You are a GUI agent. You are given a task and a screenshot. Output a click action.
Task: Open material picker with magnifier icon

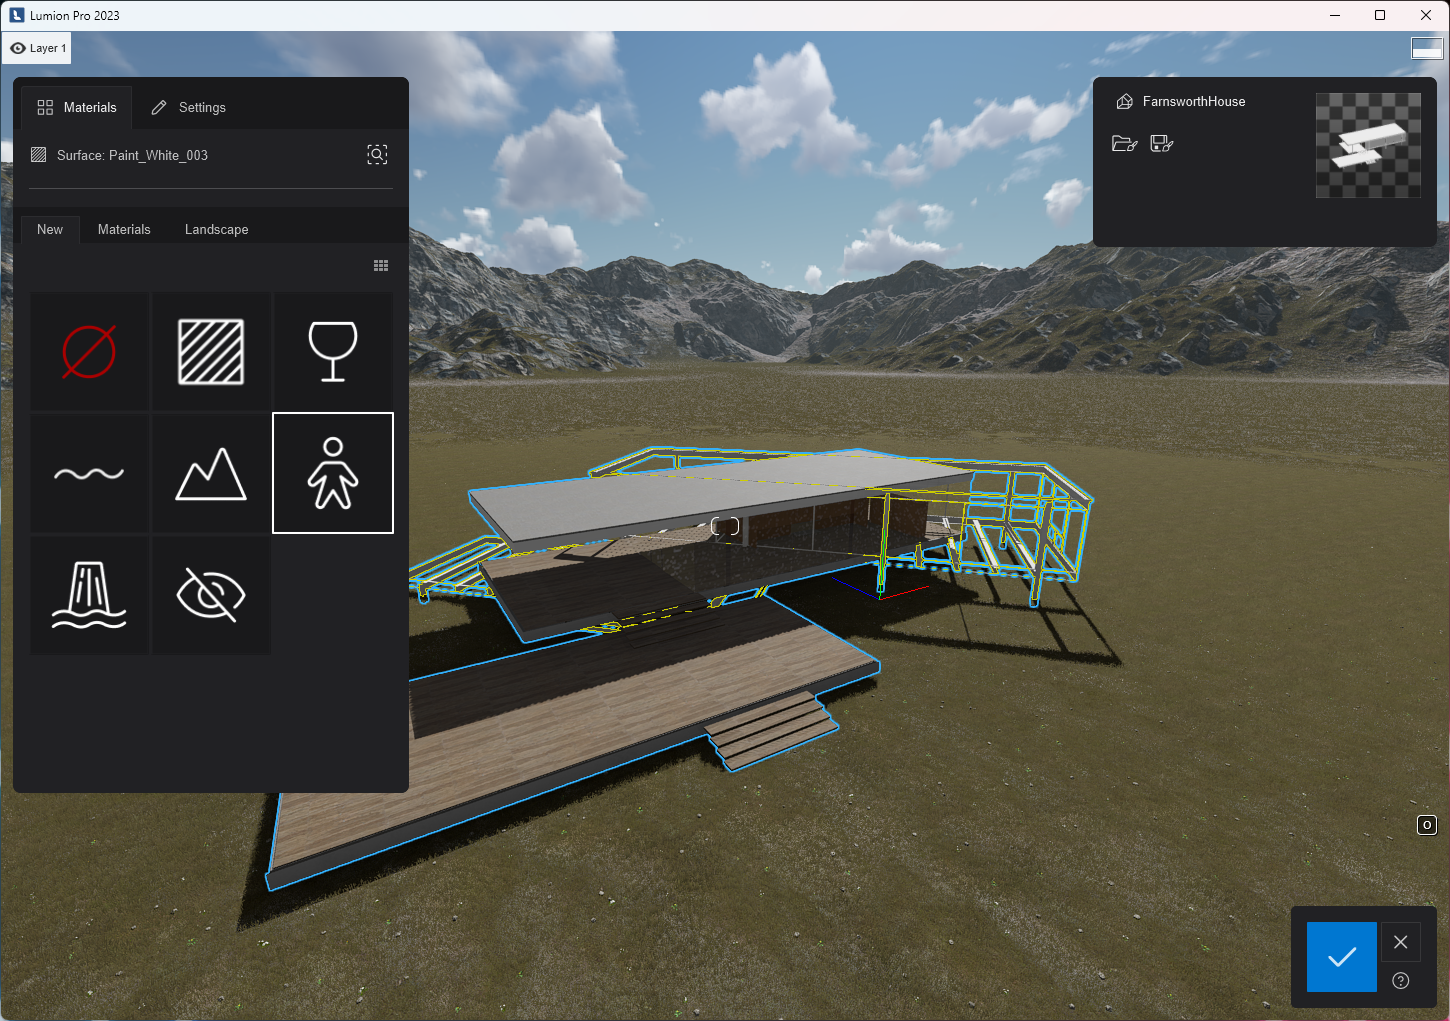tap(377, 155)
